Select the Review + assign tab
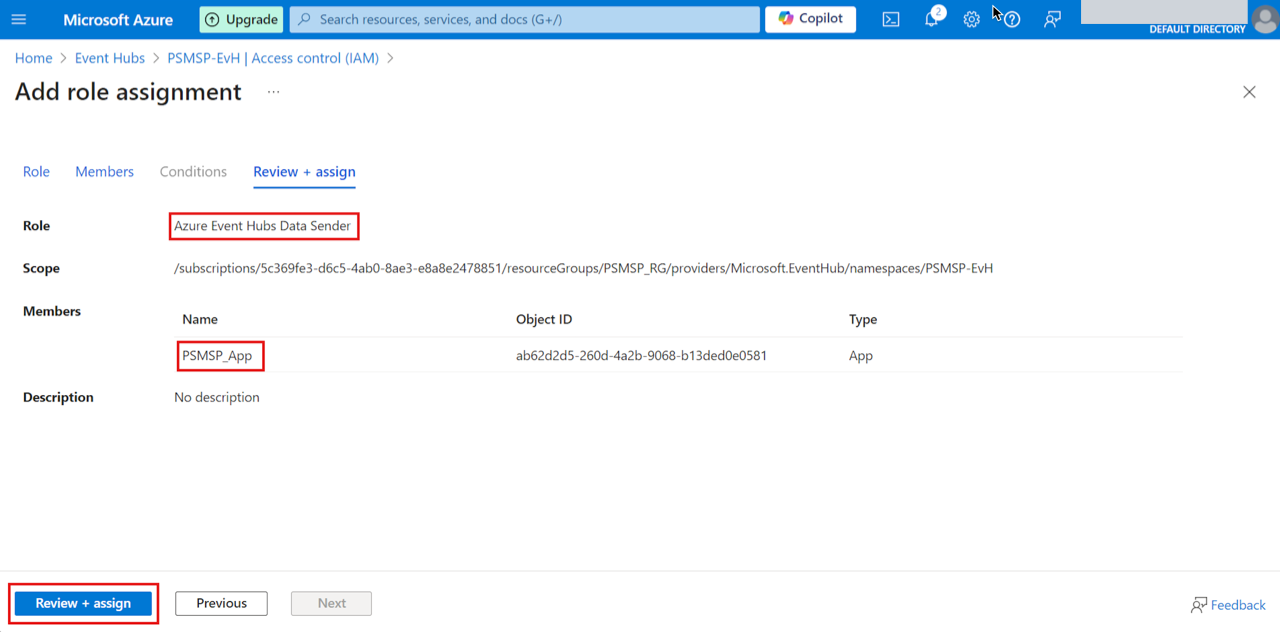1280x632 pixels. click(x=304, y=172)
